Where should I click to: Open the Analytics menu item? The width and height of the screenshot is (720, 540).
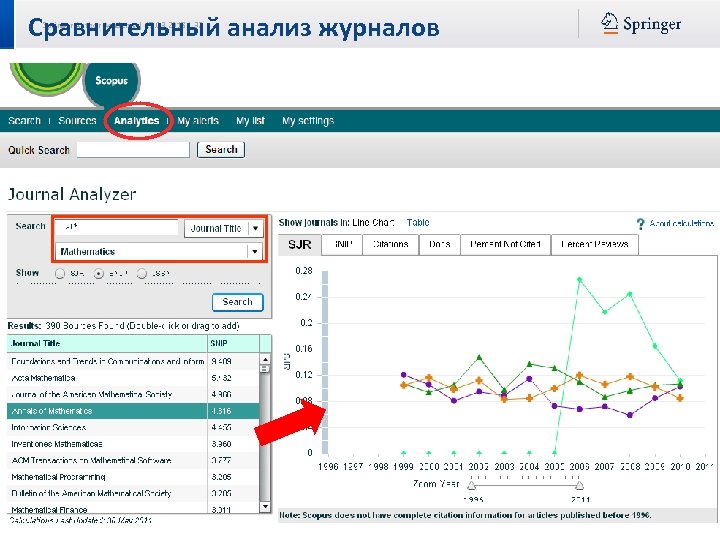136,121
